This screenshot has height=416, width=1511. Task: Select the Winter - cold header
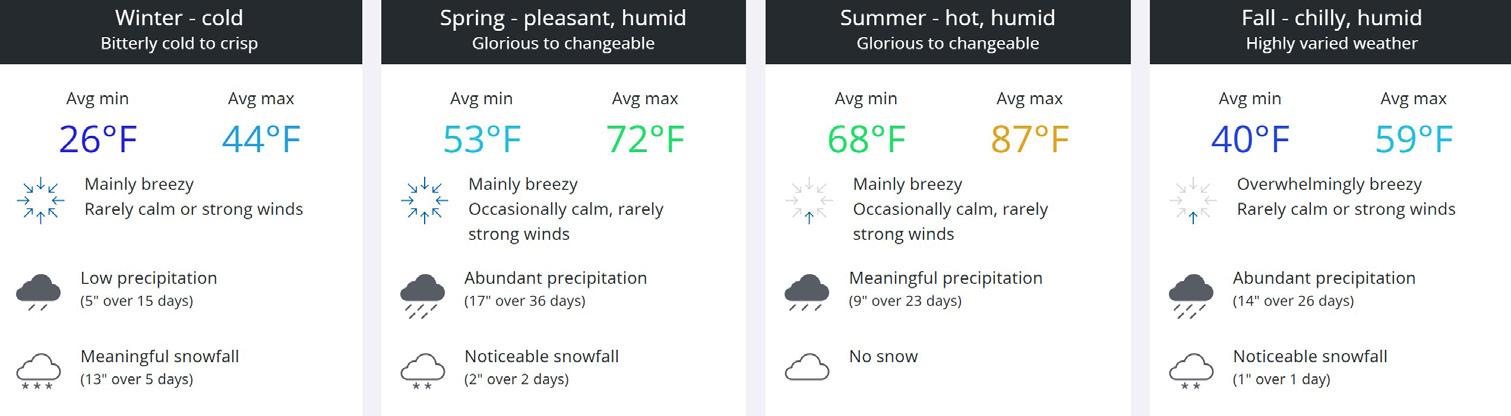[179, 18]
